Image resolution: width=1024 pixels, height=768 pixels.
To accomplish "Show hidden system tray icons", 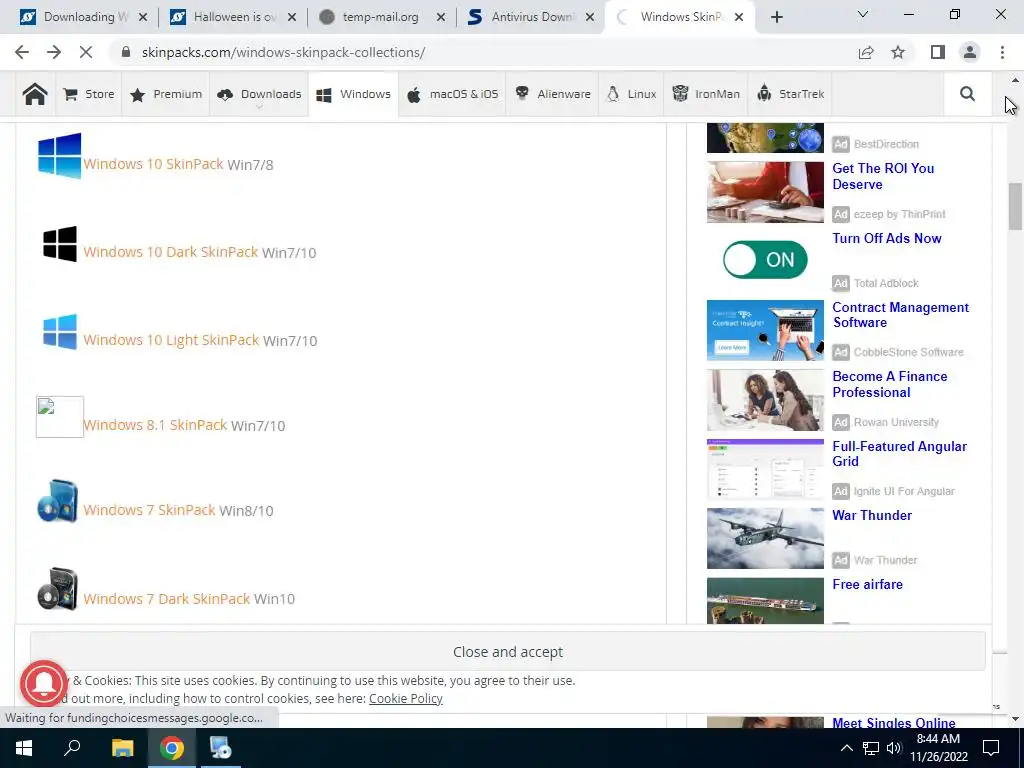I will click(846, 748).
